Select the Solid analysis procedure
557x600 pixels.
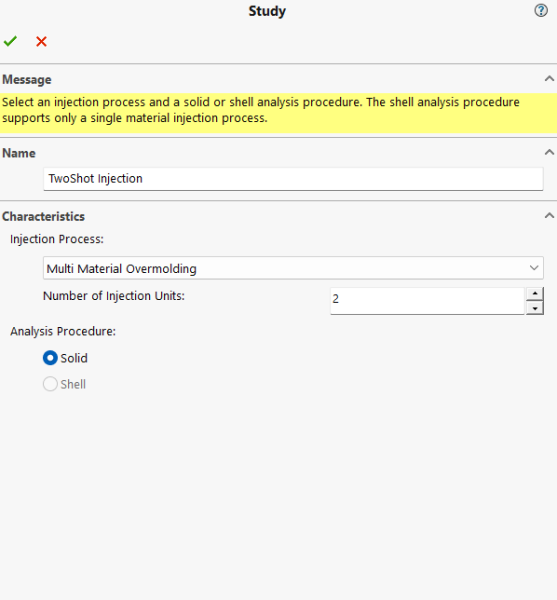(50, 358)
